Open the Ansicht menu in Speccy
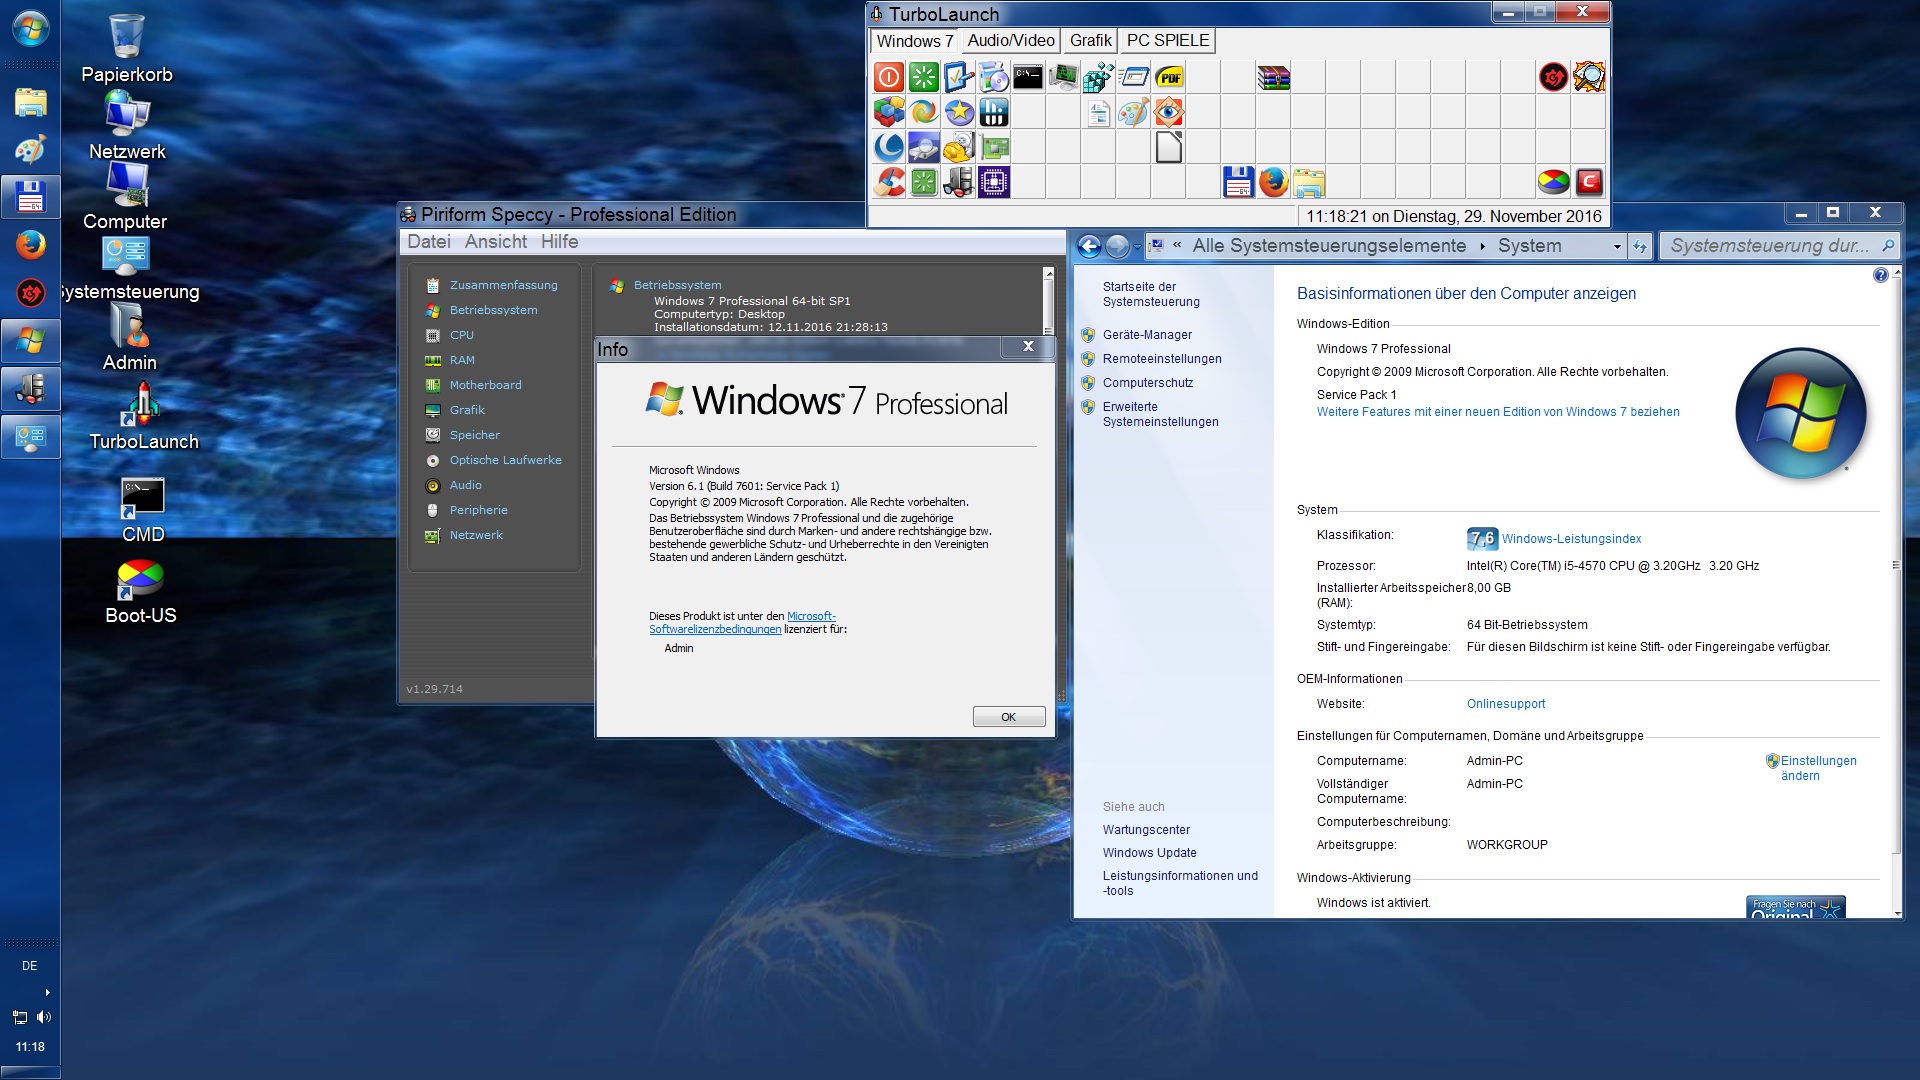1920x1080 pixels. 495,242
